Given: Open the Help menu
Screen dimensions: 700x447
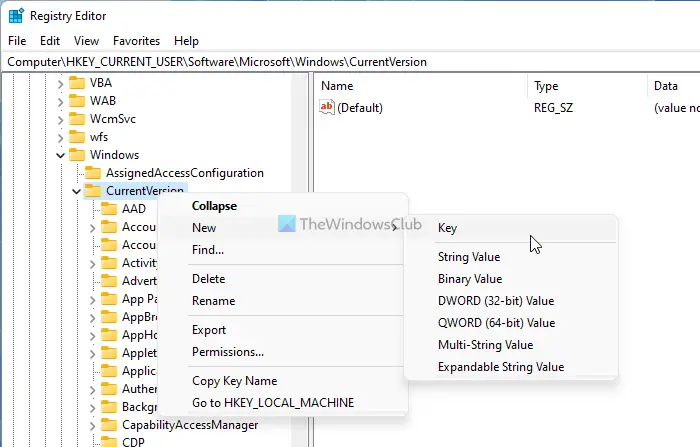Looking at the screenshot, I should pyautogui.click(x=186, y=41).
